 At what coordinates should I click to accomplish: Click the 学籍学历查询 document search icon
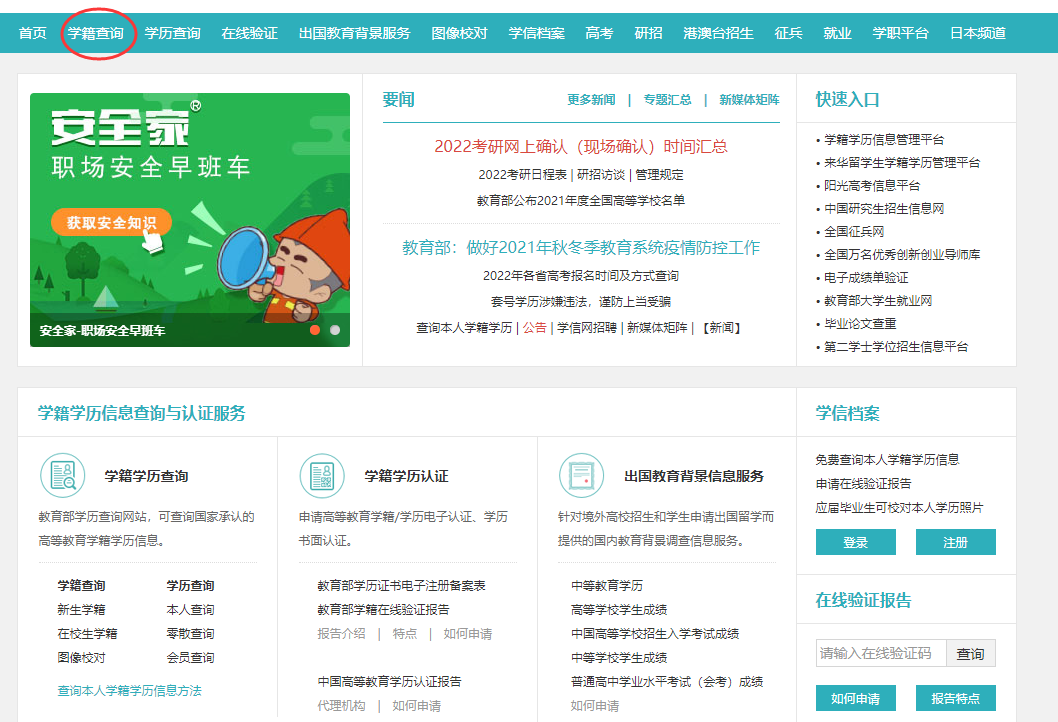(x=63, y=475)
